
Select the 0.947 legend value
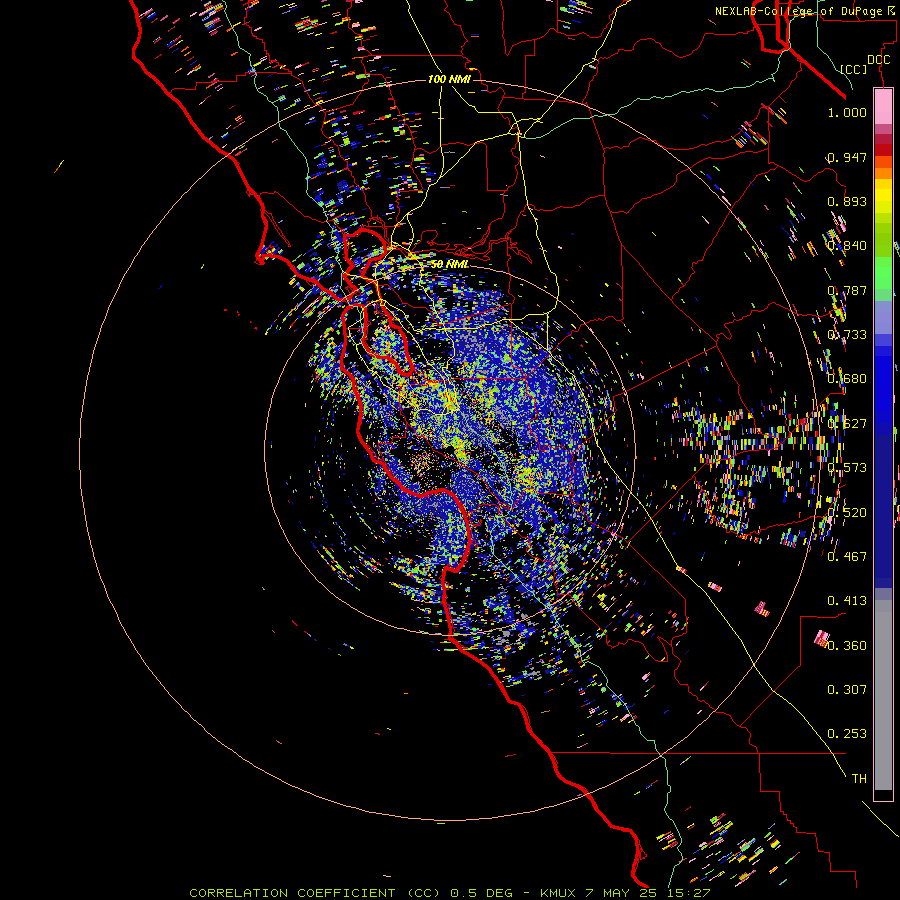pos(847,157)
